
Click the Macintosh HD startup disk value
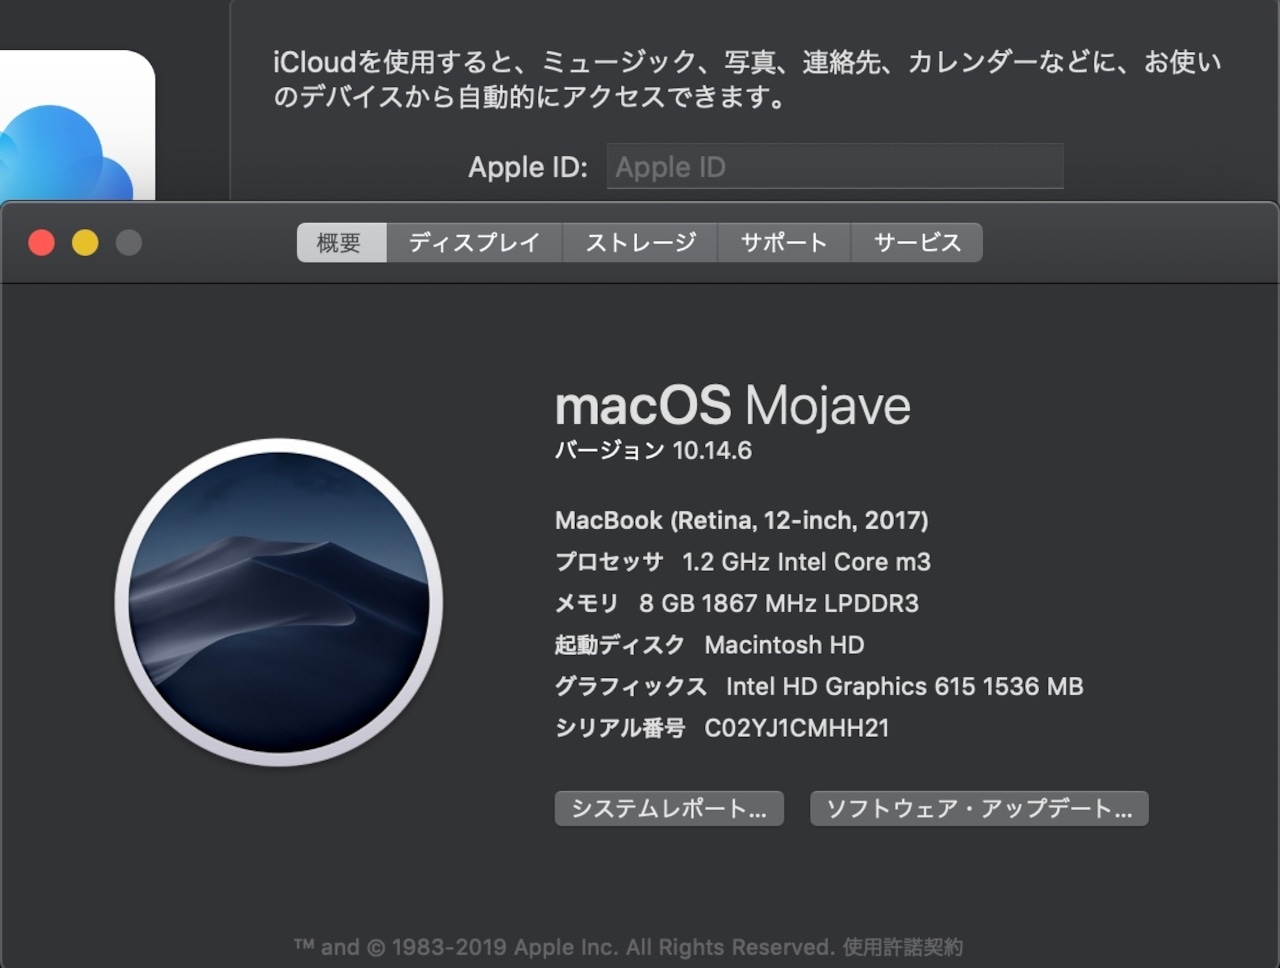(x=784, y=645)
